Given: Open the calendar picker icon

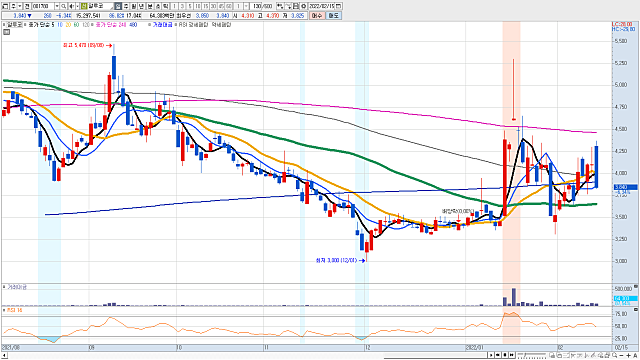Looking at the screenshot, I should tap(339, 6).
